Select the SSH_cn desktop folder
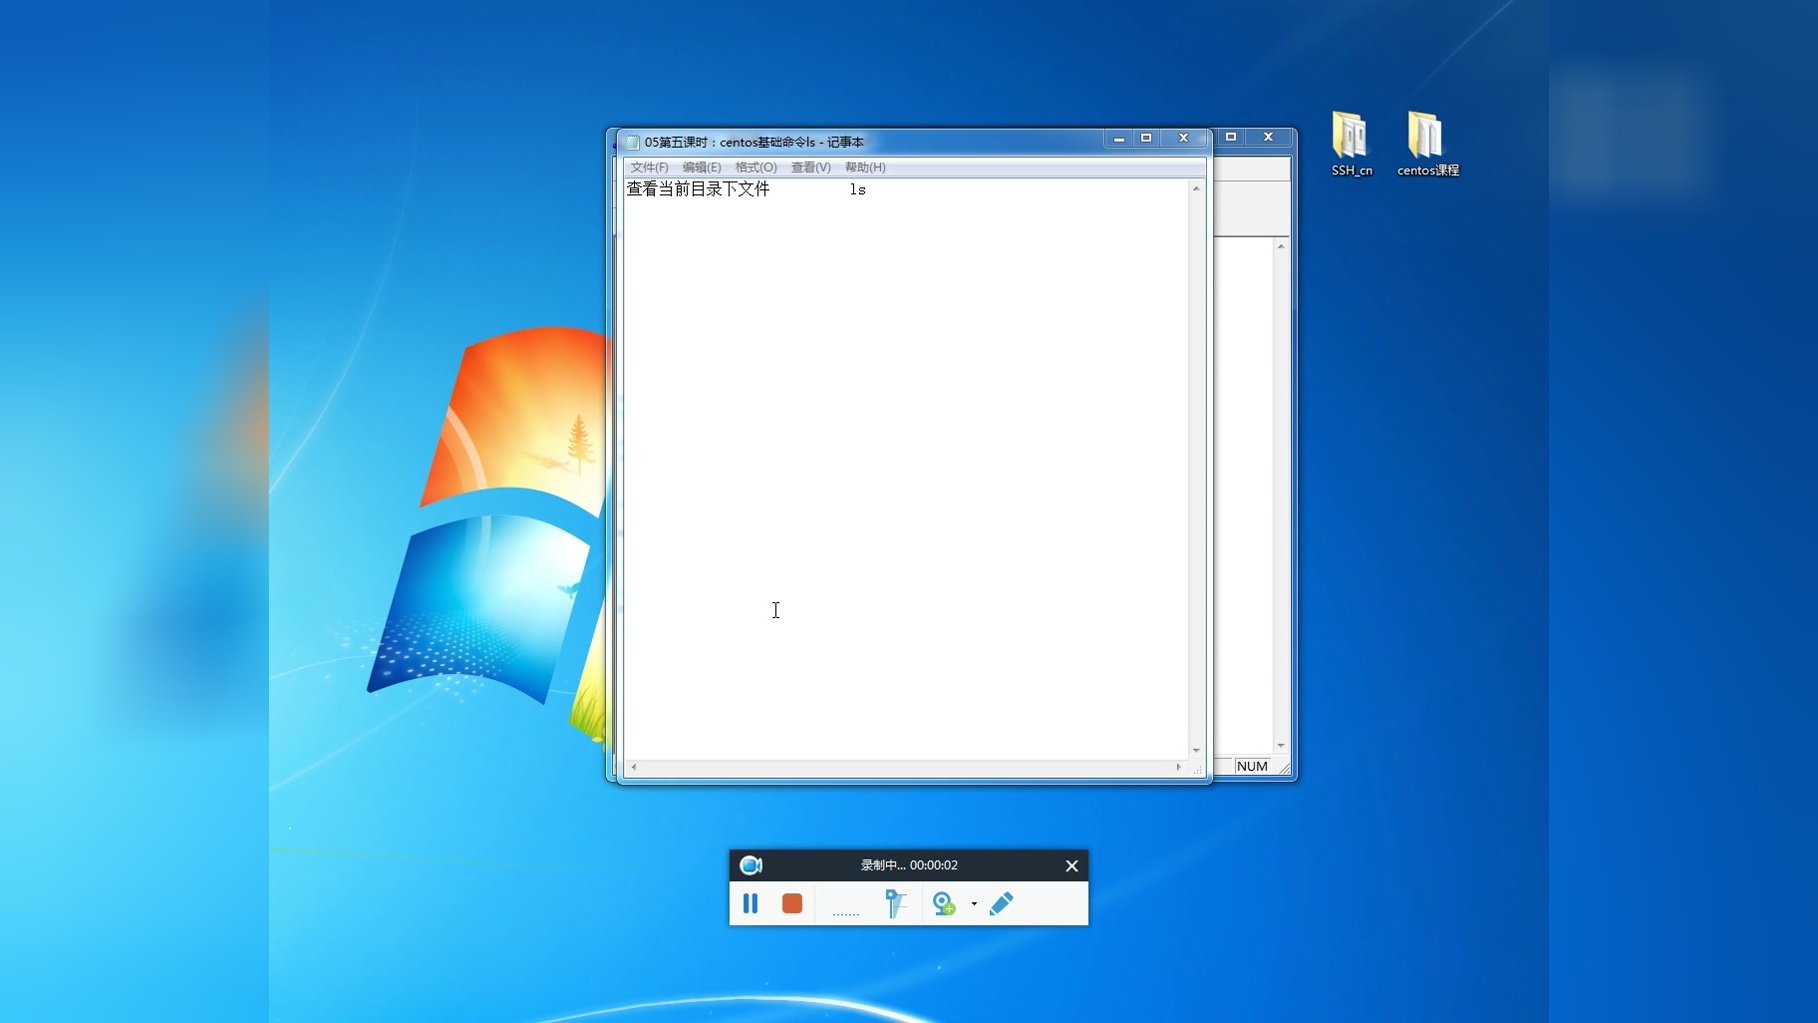 pyautogui.click(x=1351, y=145)
